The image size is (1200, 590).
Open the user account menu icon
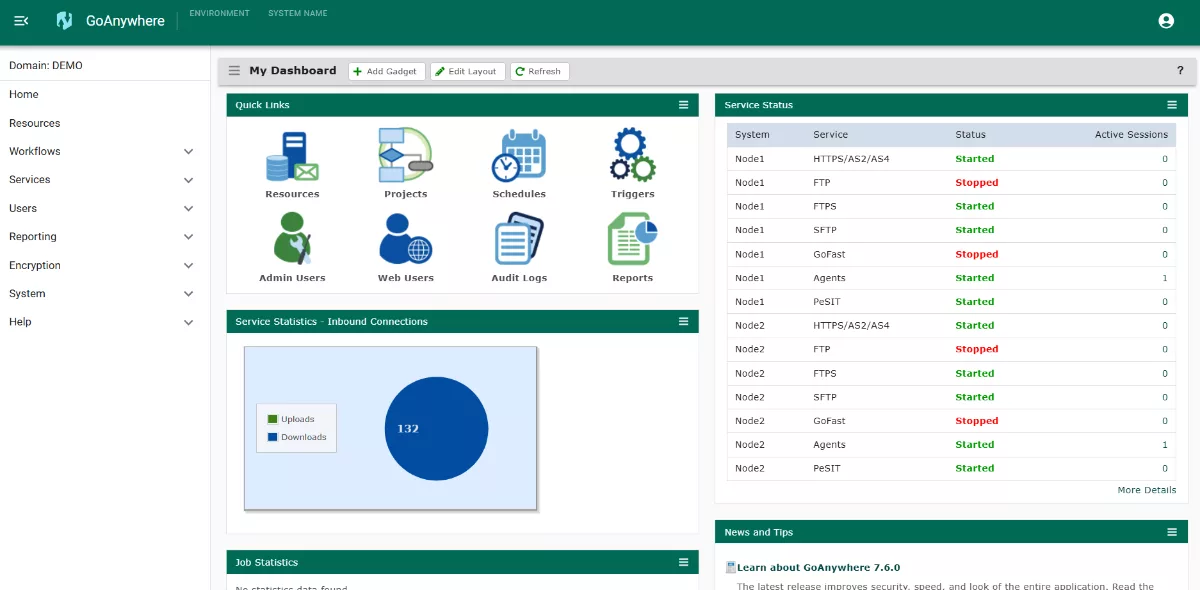pos(1166,21)
